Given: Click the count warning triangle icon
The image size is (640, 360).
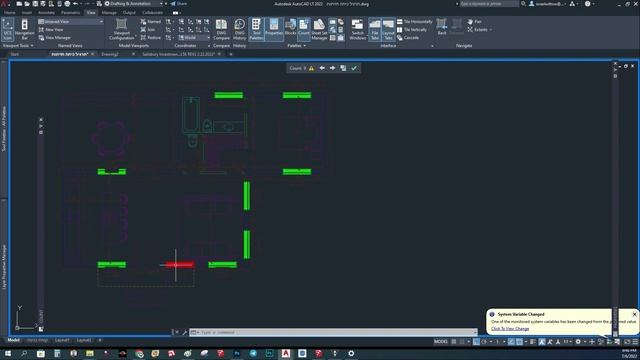Looking at the screenshot, I should [311, 68].
